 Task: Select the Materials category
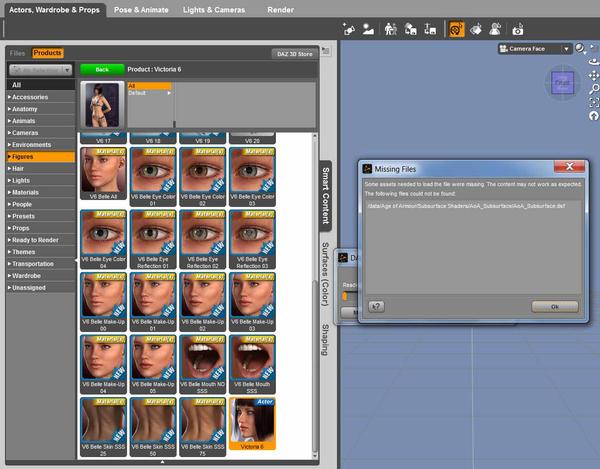coord(41,192)
